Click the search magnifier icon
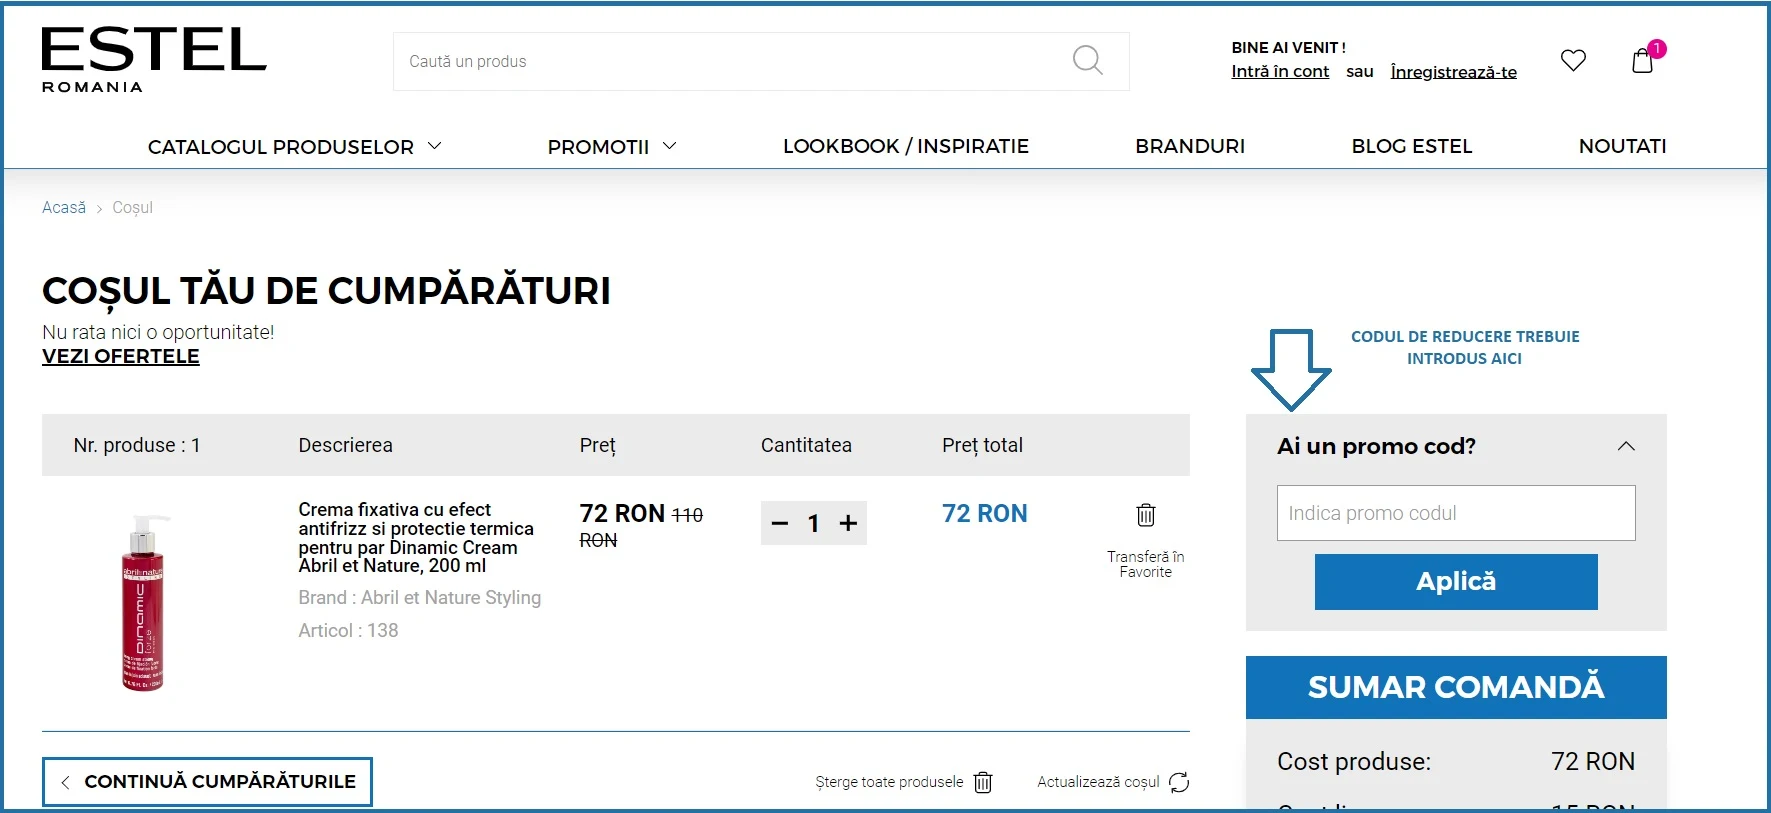 click(x=1087, y=61)
